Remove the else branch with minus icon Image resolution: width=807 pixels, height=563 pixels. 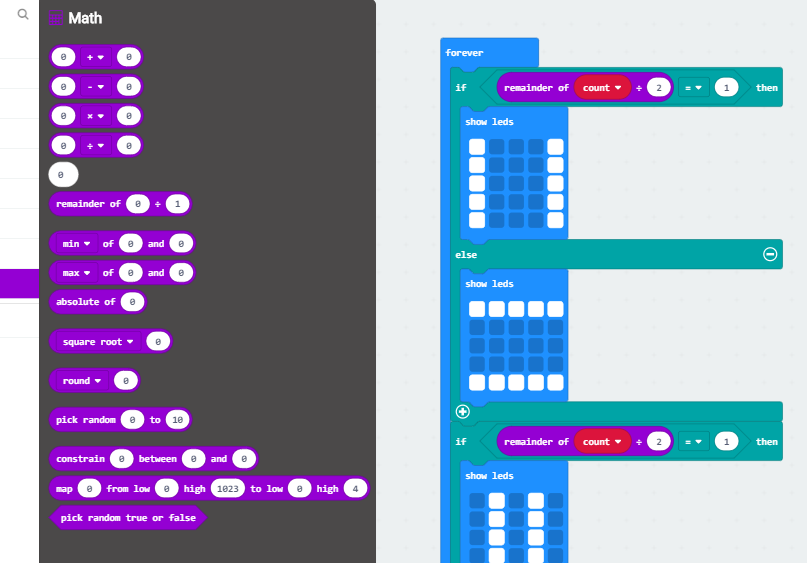[x=770, y=254]
